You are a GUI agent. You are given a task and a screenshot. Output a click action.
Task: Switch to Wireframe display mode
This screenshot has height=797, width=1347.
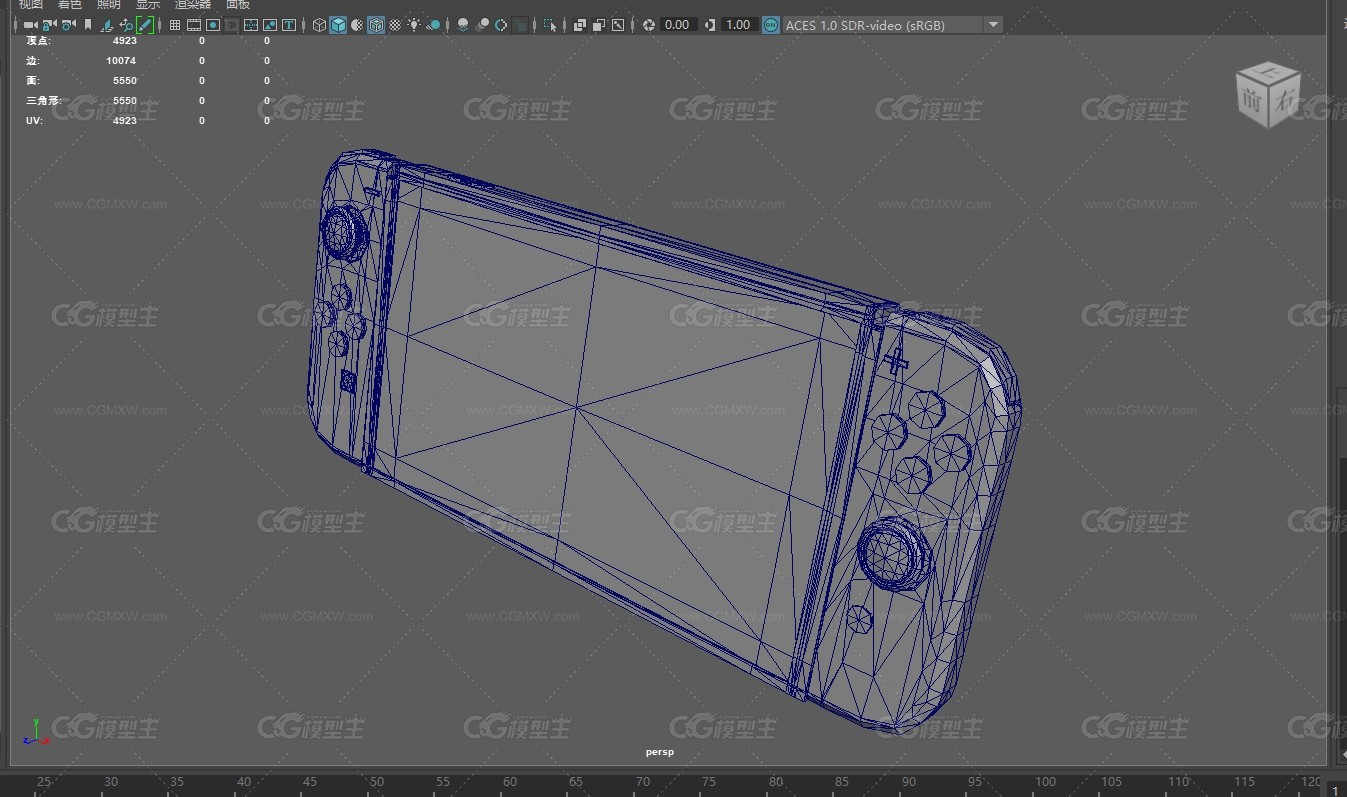pos(319,25)
